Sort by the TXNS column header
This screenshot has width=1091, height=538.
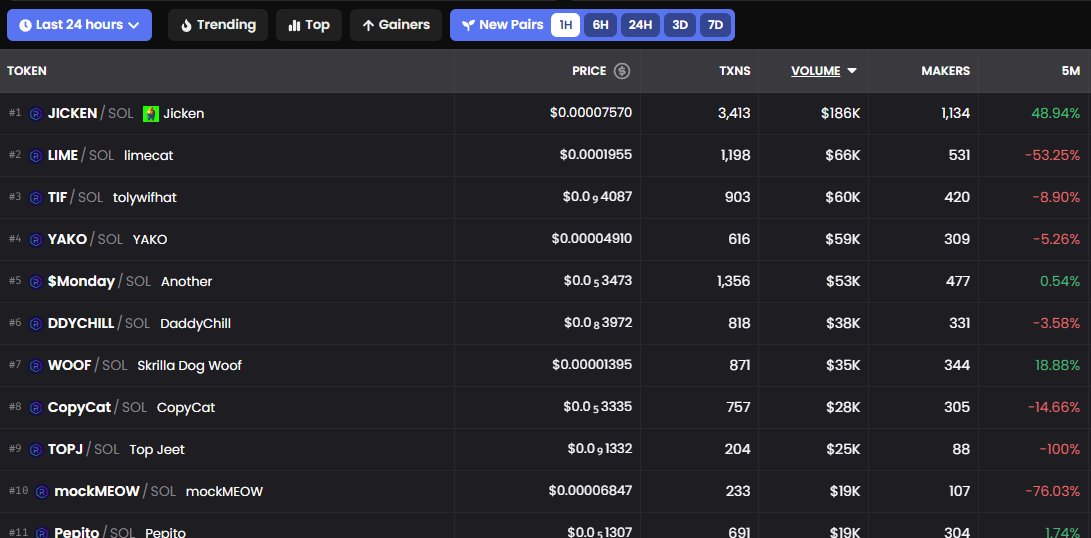point(735,71)
